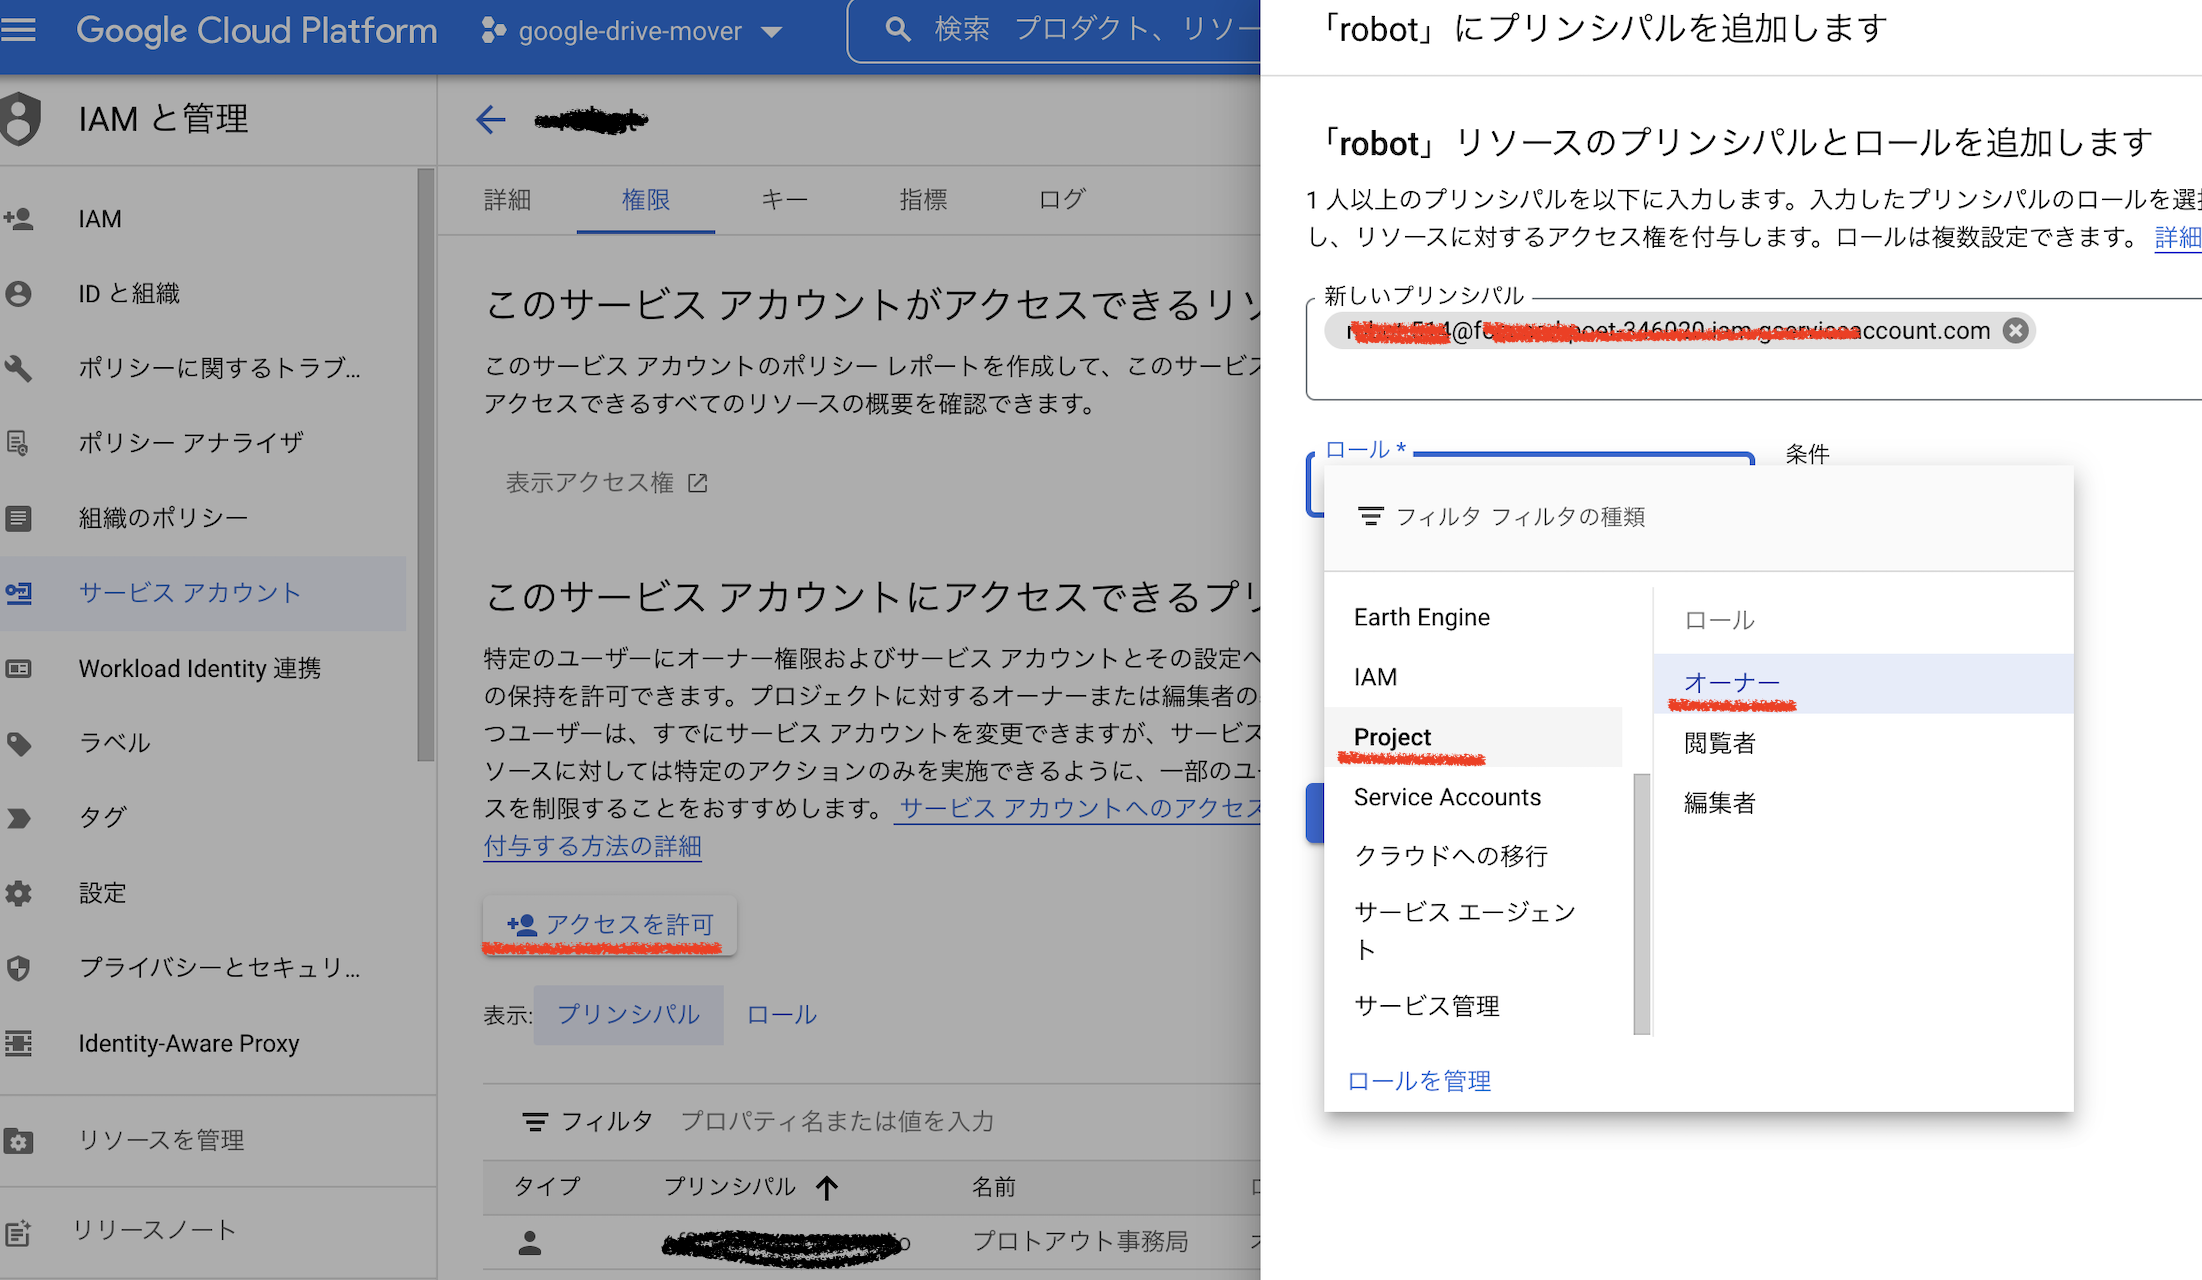Screen dimensions: 2202x1280
Task: Open ポリシーアナライザ from the sidebar
Action: click(190, 442)
